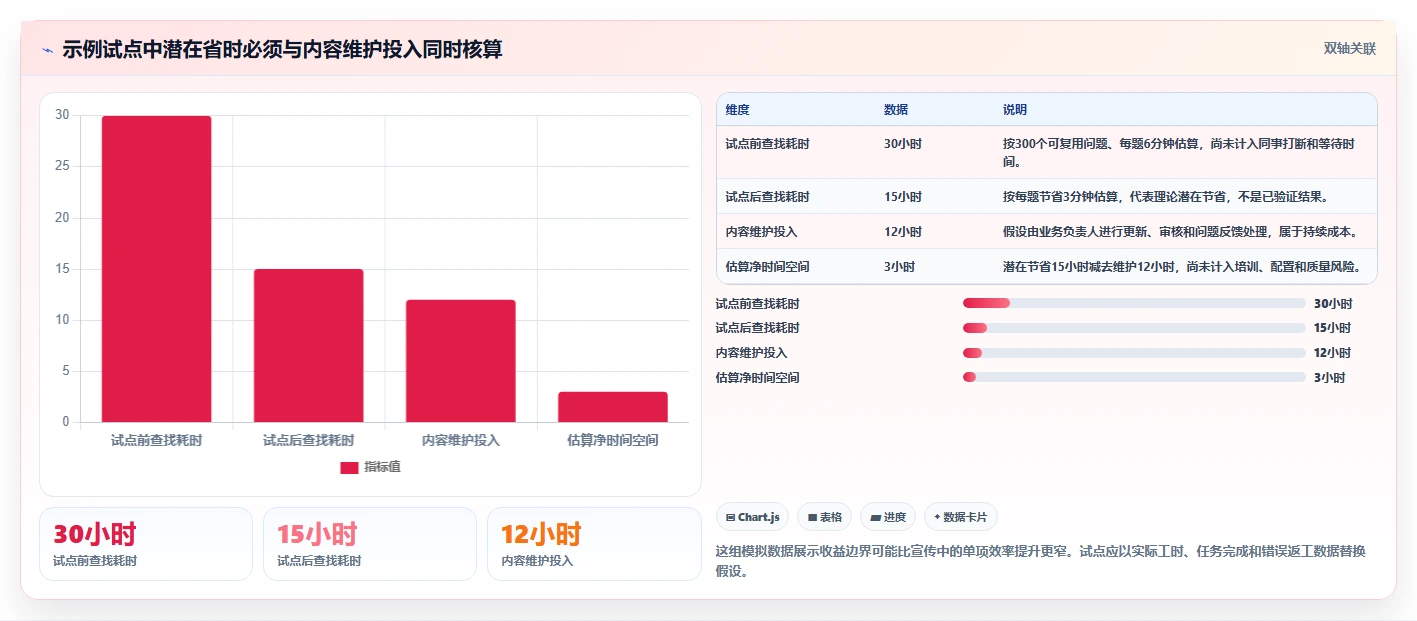Click the 估算净时间空间 bar in the chart
This screenshot has width=1417, height=621.
(612, 407)
